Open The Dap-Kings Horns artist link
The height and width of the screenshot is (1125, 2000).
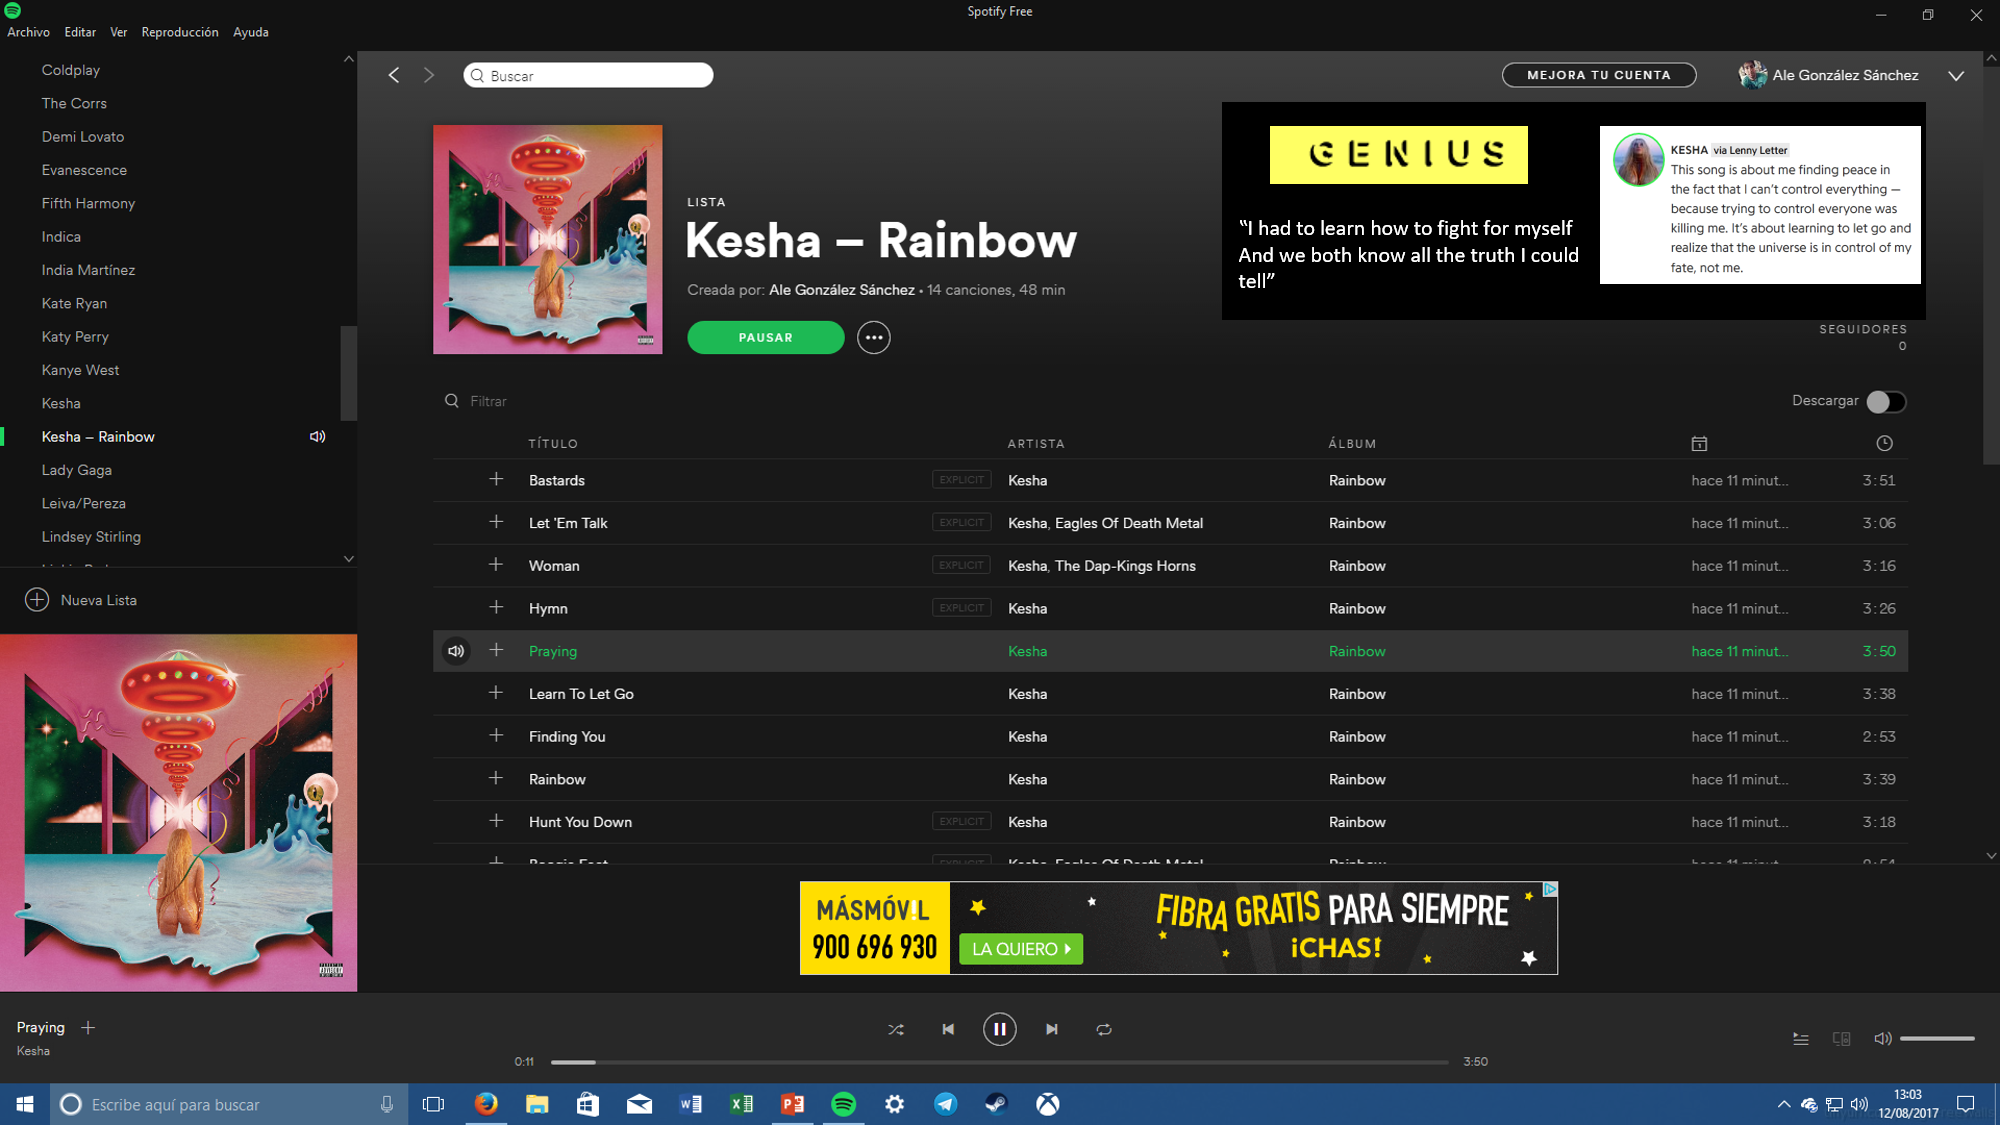1125,566
